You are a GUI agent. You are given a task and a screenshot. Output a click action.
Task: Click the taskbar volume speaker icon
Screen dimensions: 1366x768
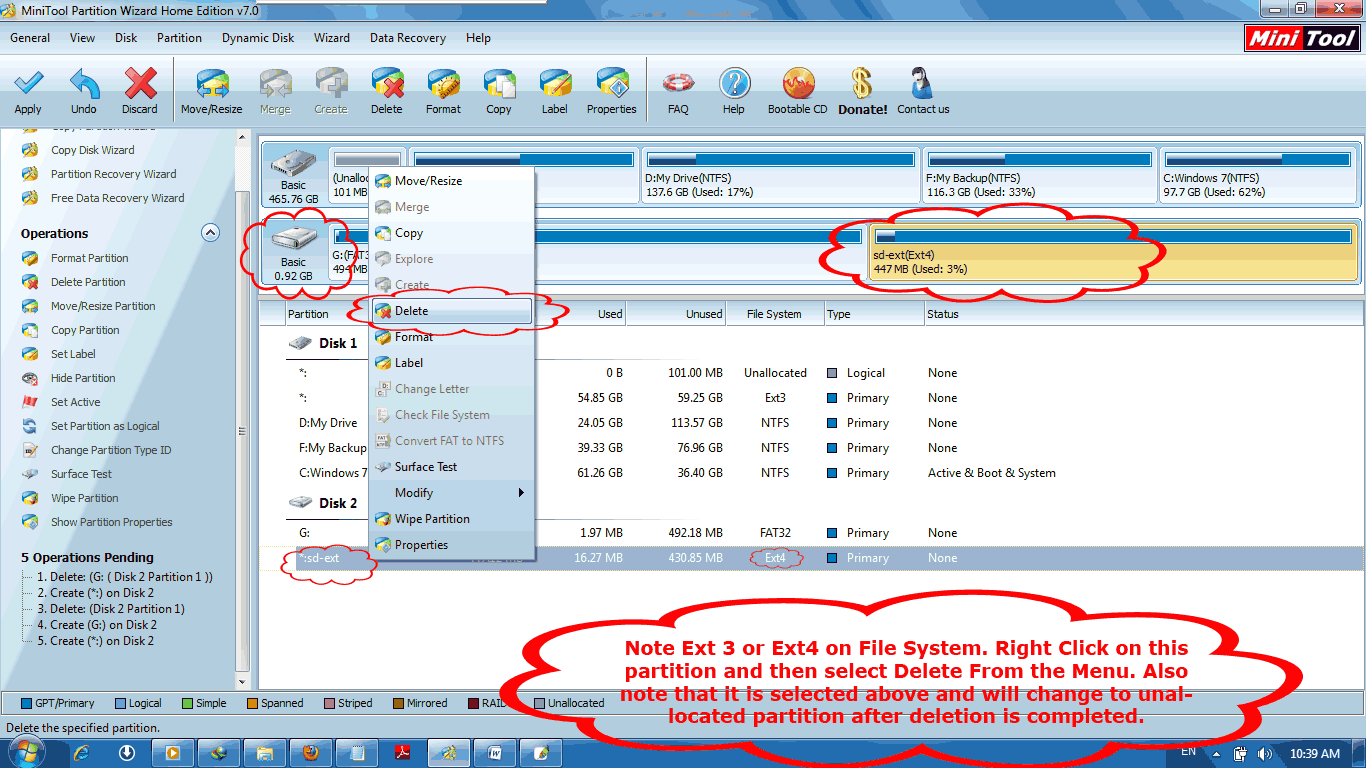[x=1265, y=753]
